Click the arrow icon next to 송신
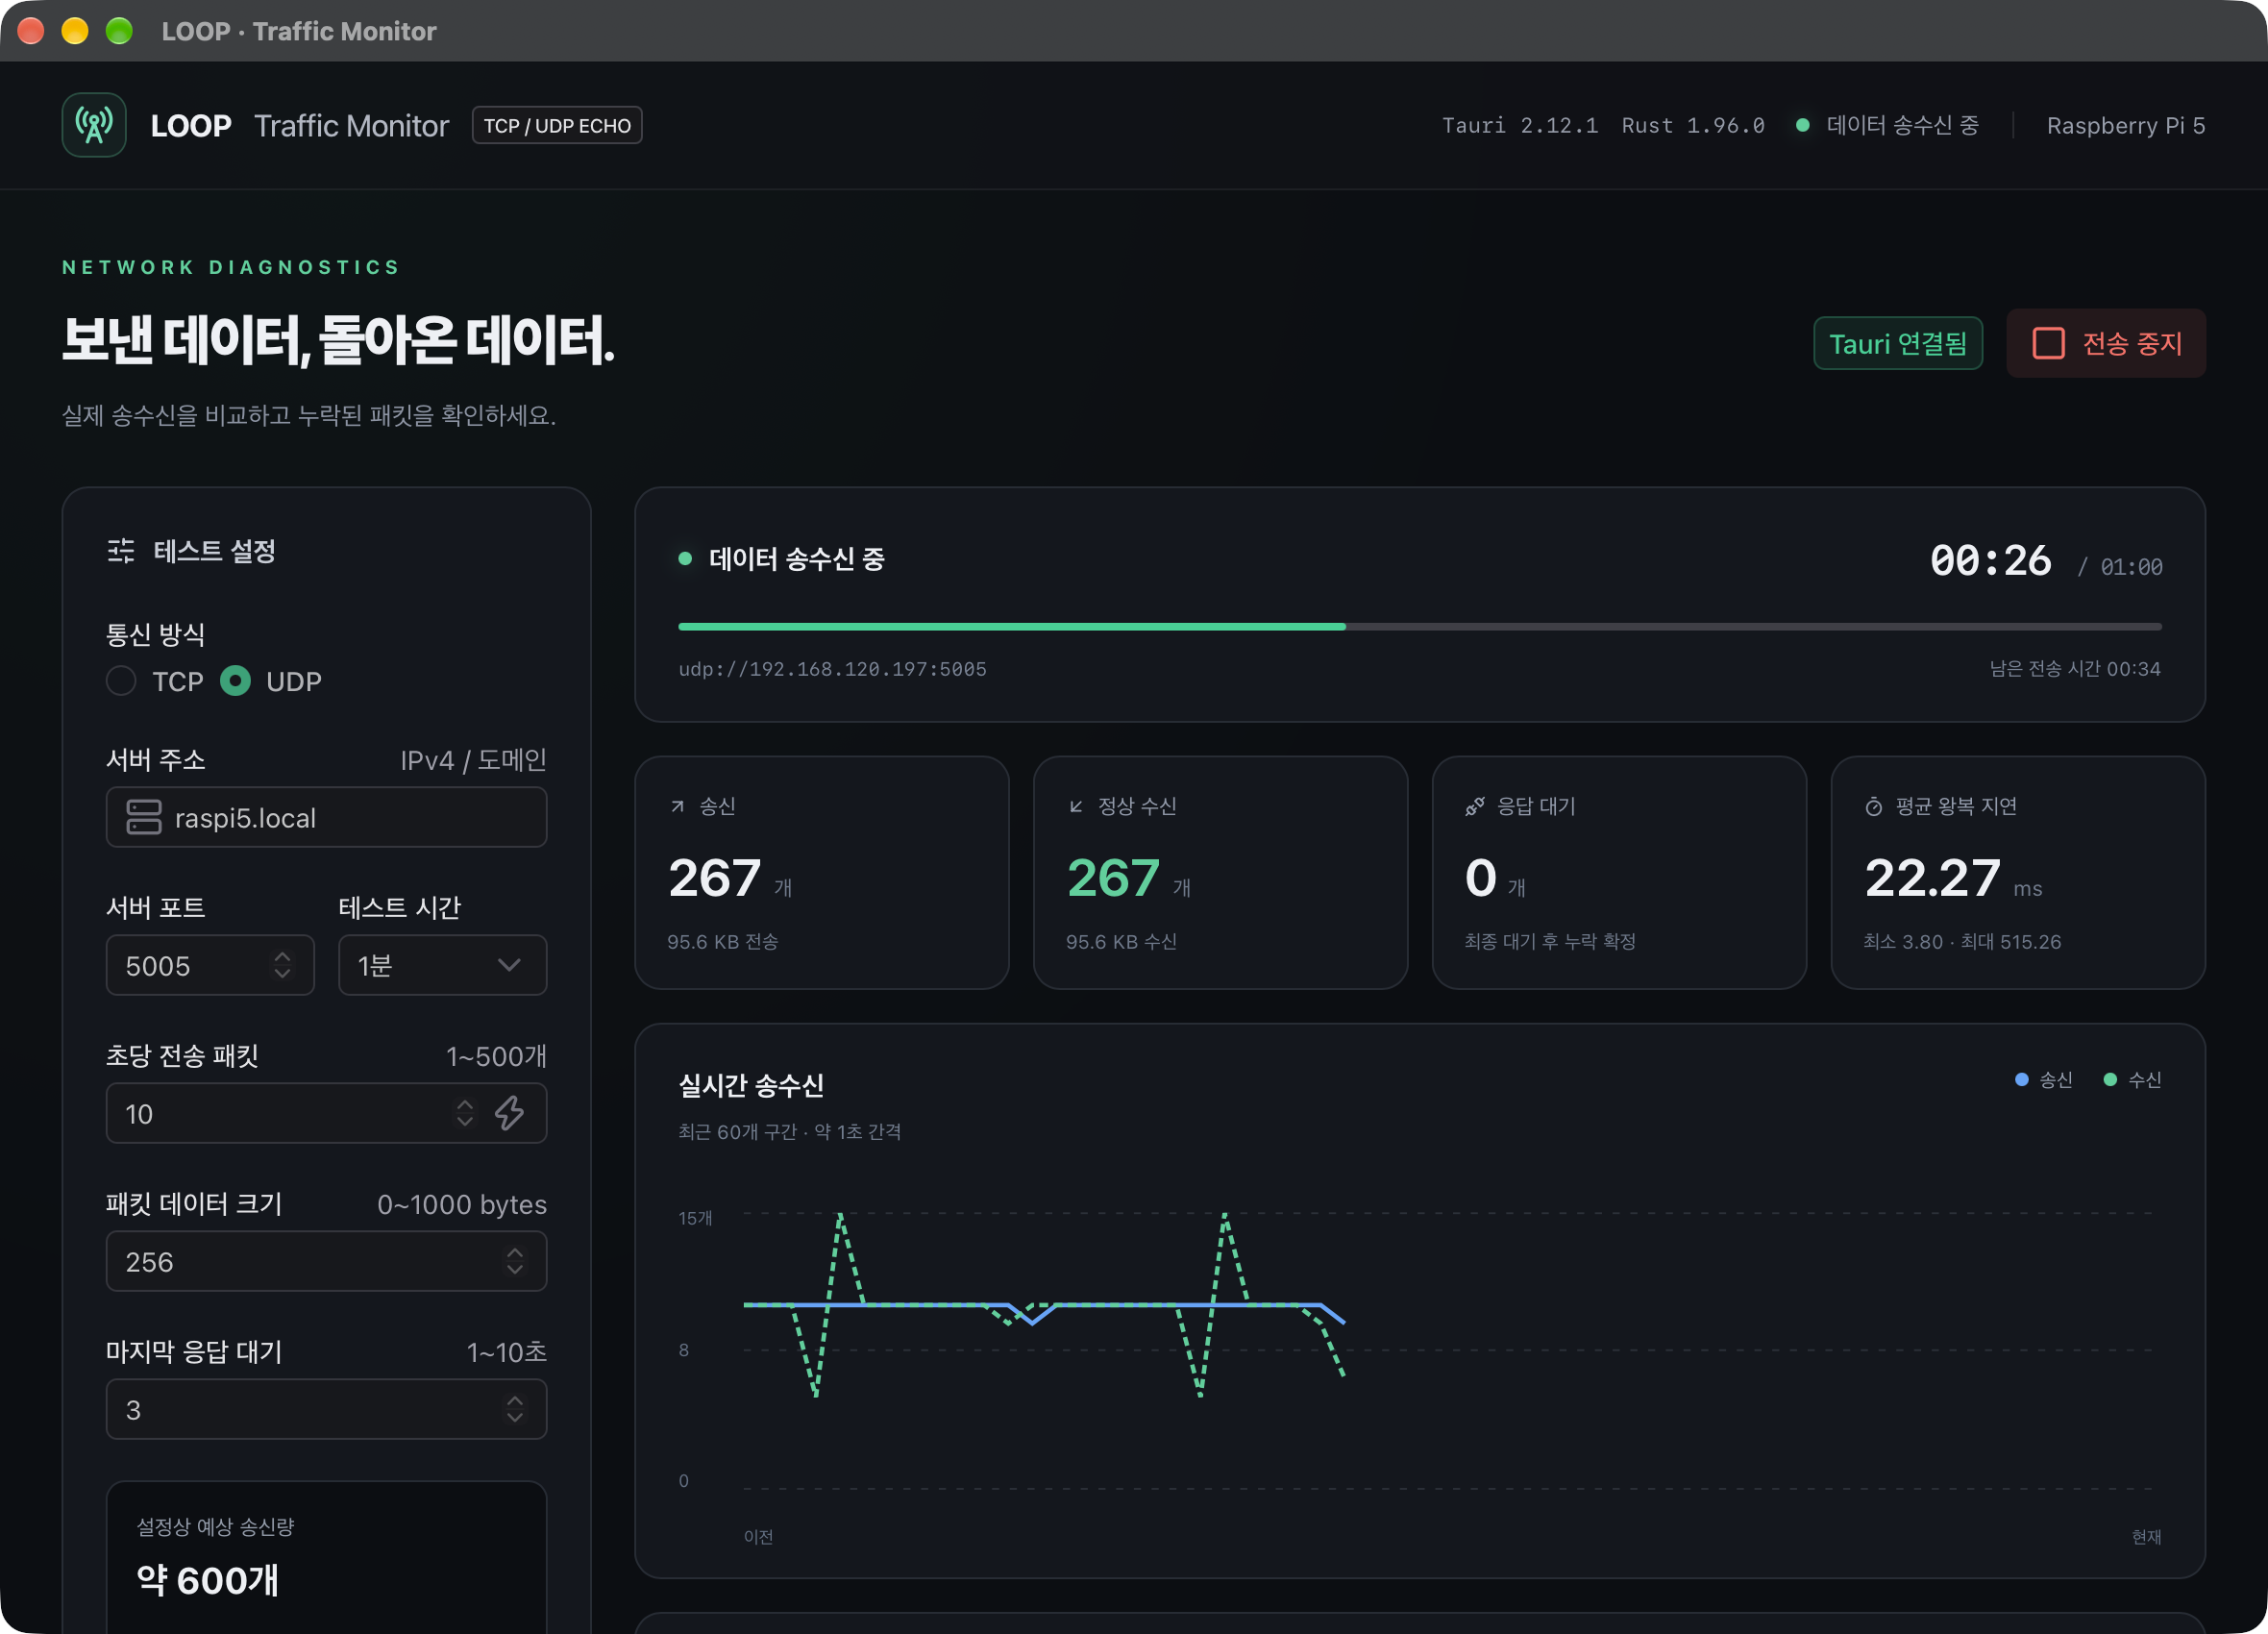 pyautogui.click(x=678, y=806)
